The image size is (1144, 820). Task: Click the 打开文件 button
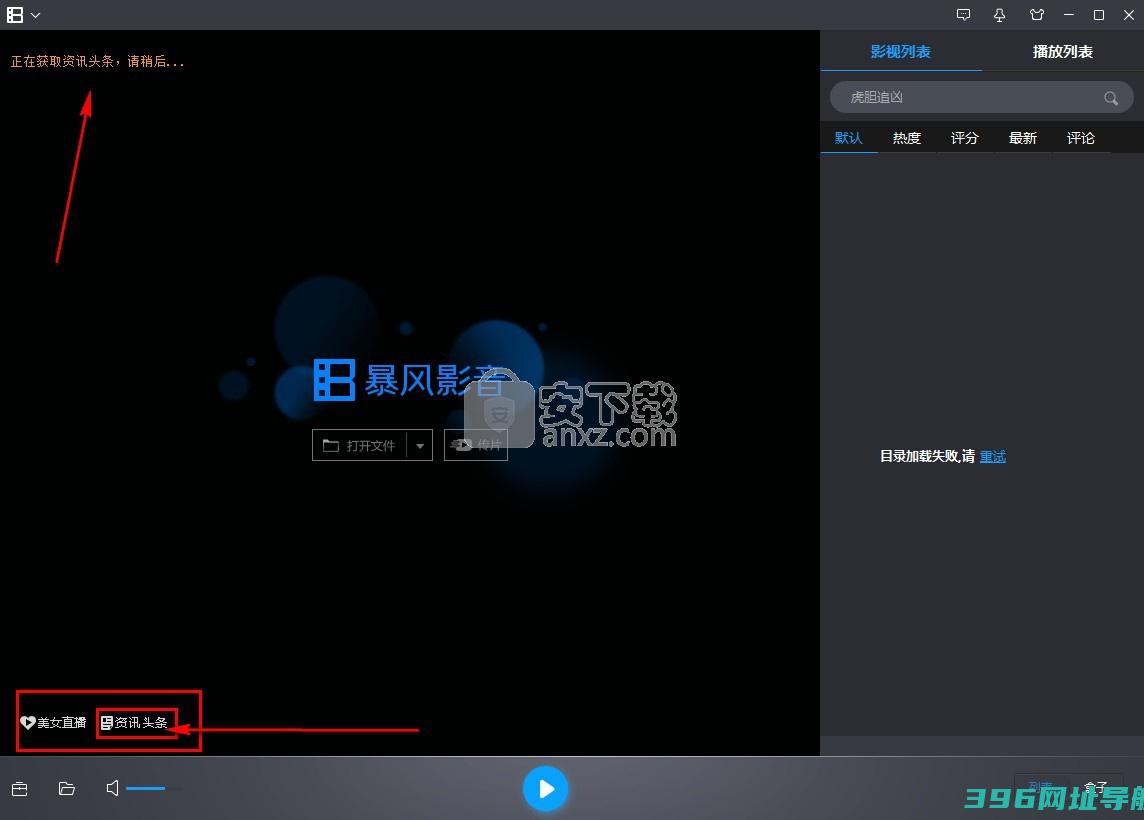click(x=360, y=445)
